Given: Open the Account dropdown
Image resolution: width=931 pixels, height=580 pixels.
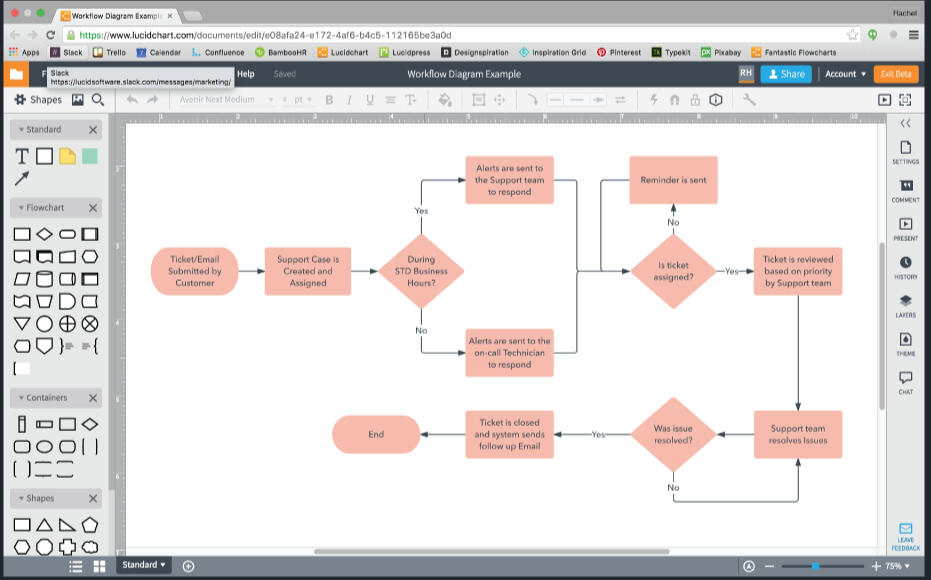Looking at the screenshot, I should (x=845, y=74).
